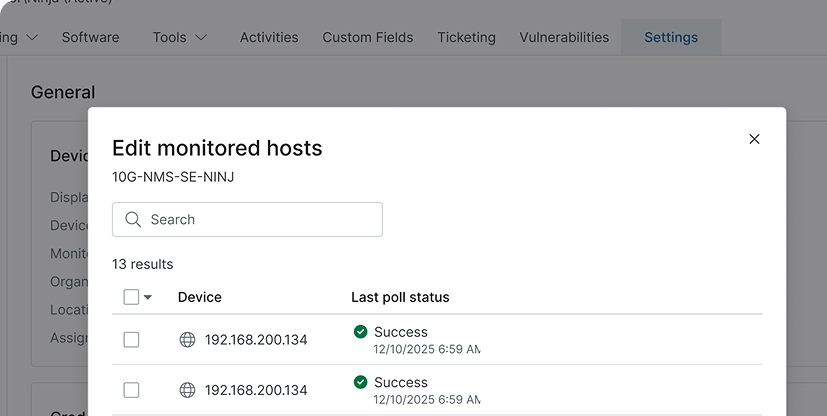Close the Edit monitored hosts dialog
Screen dimensions: 827x416
(x=754, y=139)
